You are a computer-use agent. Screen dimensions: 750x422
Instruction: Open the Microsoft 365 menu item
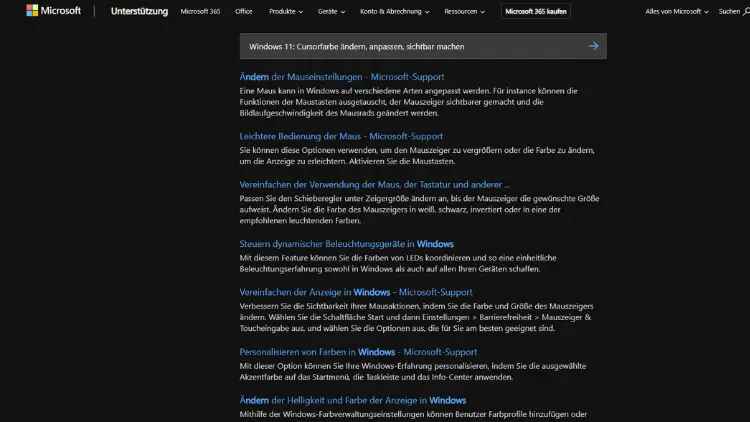pos(200,11)
